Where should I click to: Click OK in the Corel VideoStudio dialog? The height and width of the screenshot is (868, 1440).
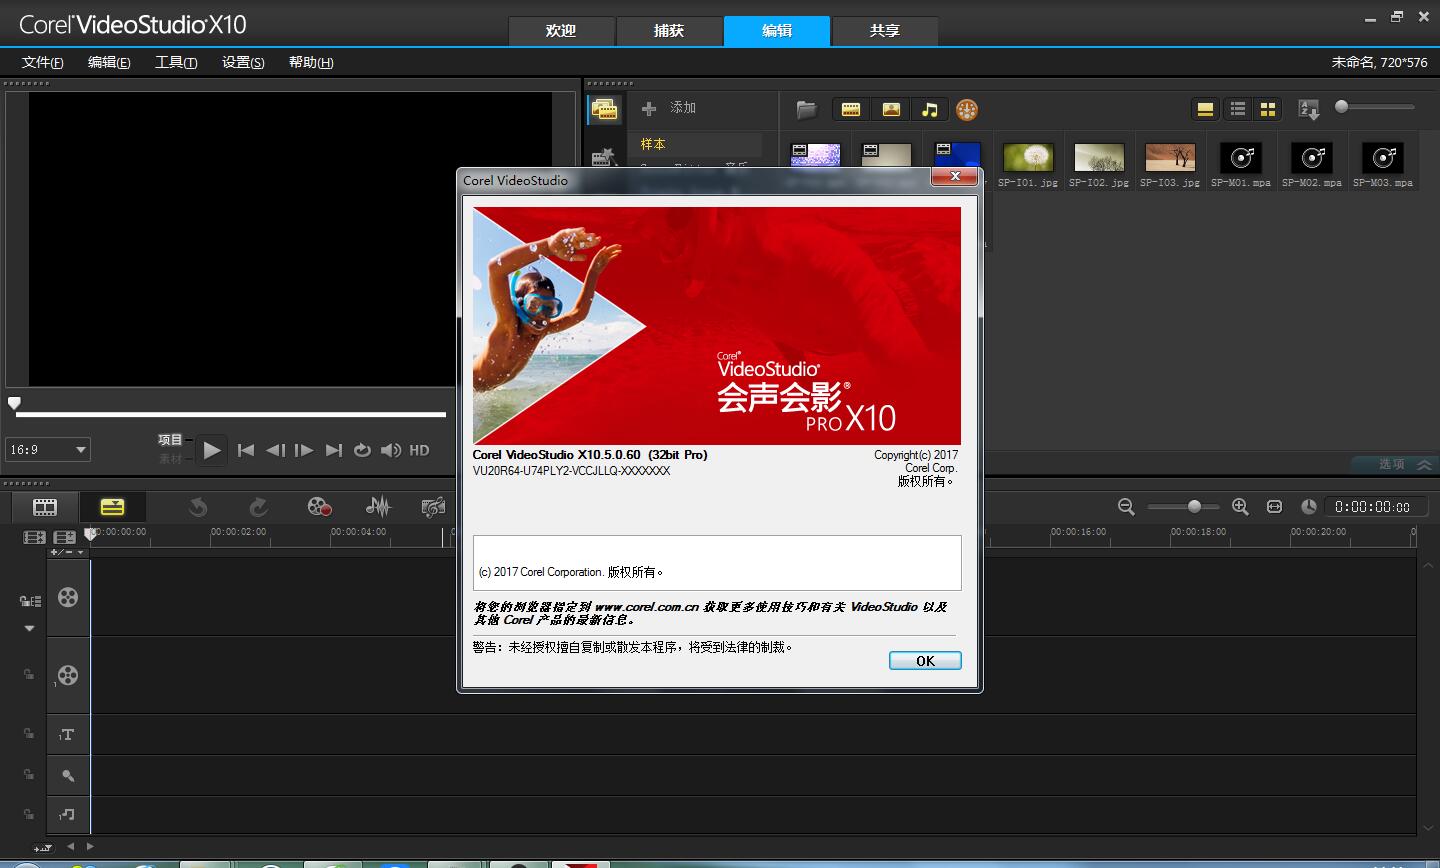pos(925,661)
